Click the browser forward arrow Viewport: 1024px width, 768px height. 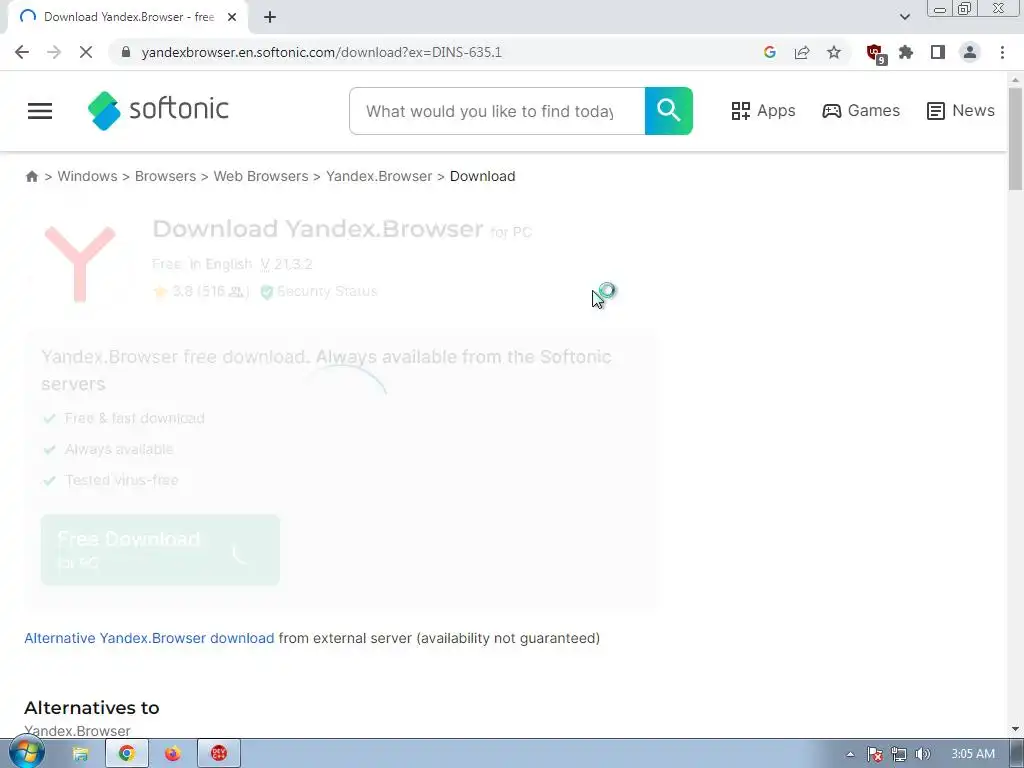coord(54,52)
